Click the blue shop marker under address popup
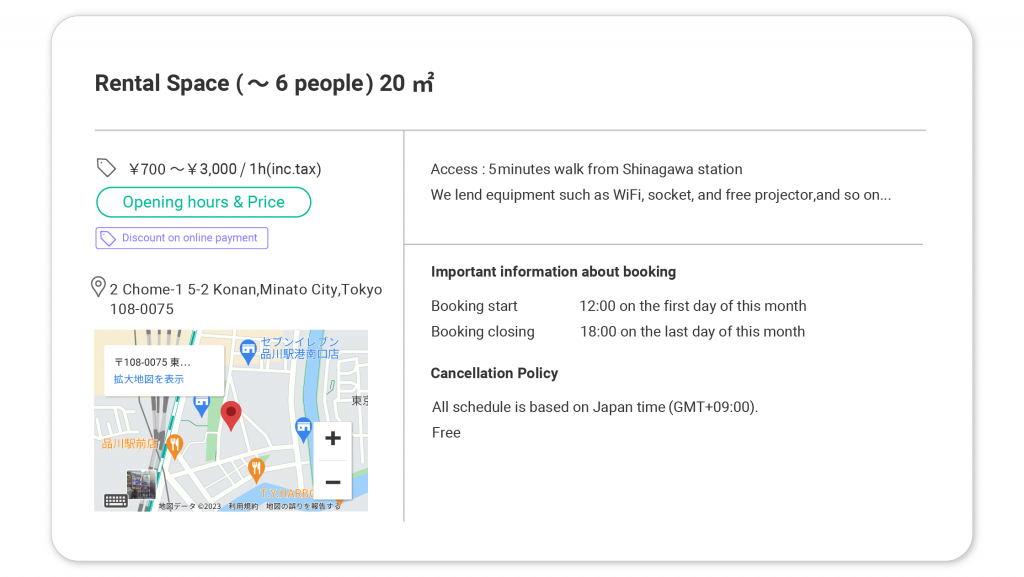This screenshot has width=1024, height=577. pos(202,406)
